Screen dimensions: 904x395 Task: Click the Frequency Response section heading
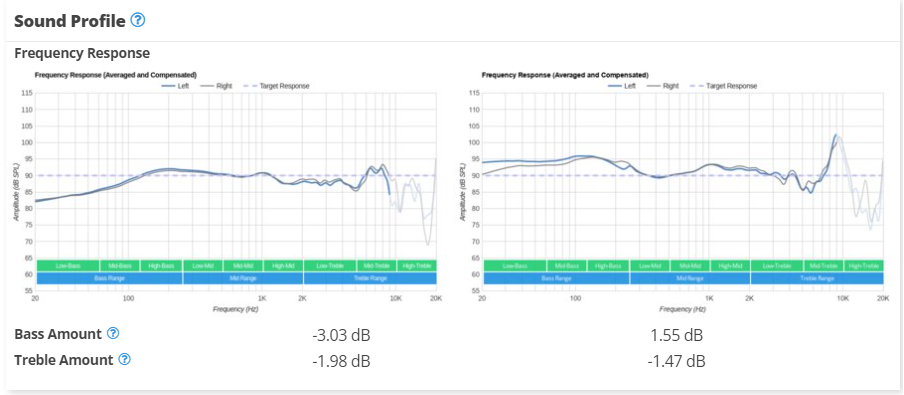pyautogui.click(x=82, y=54)
